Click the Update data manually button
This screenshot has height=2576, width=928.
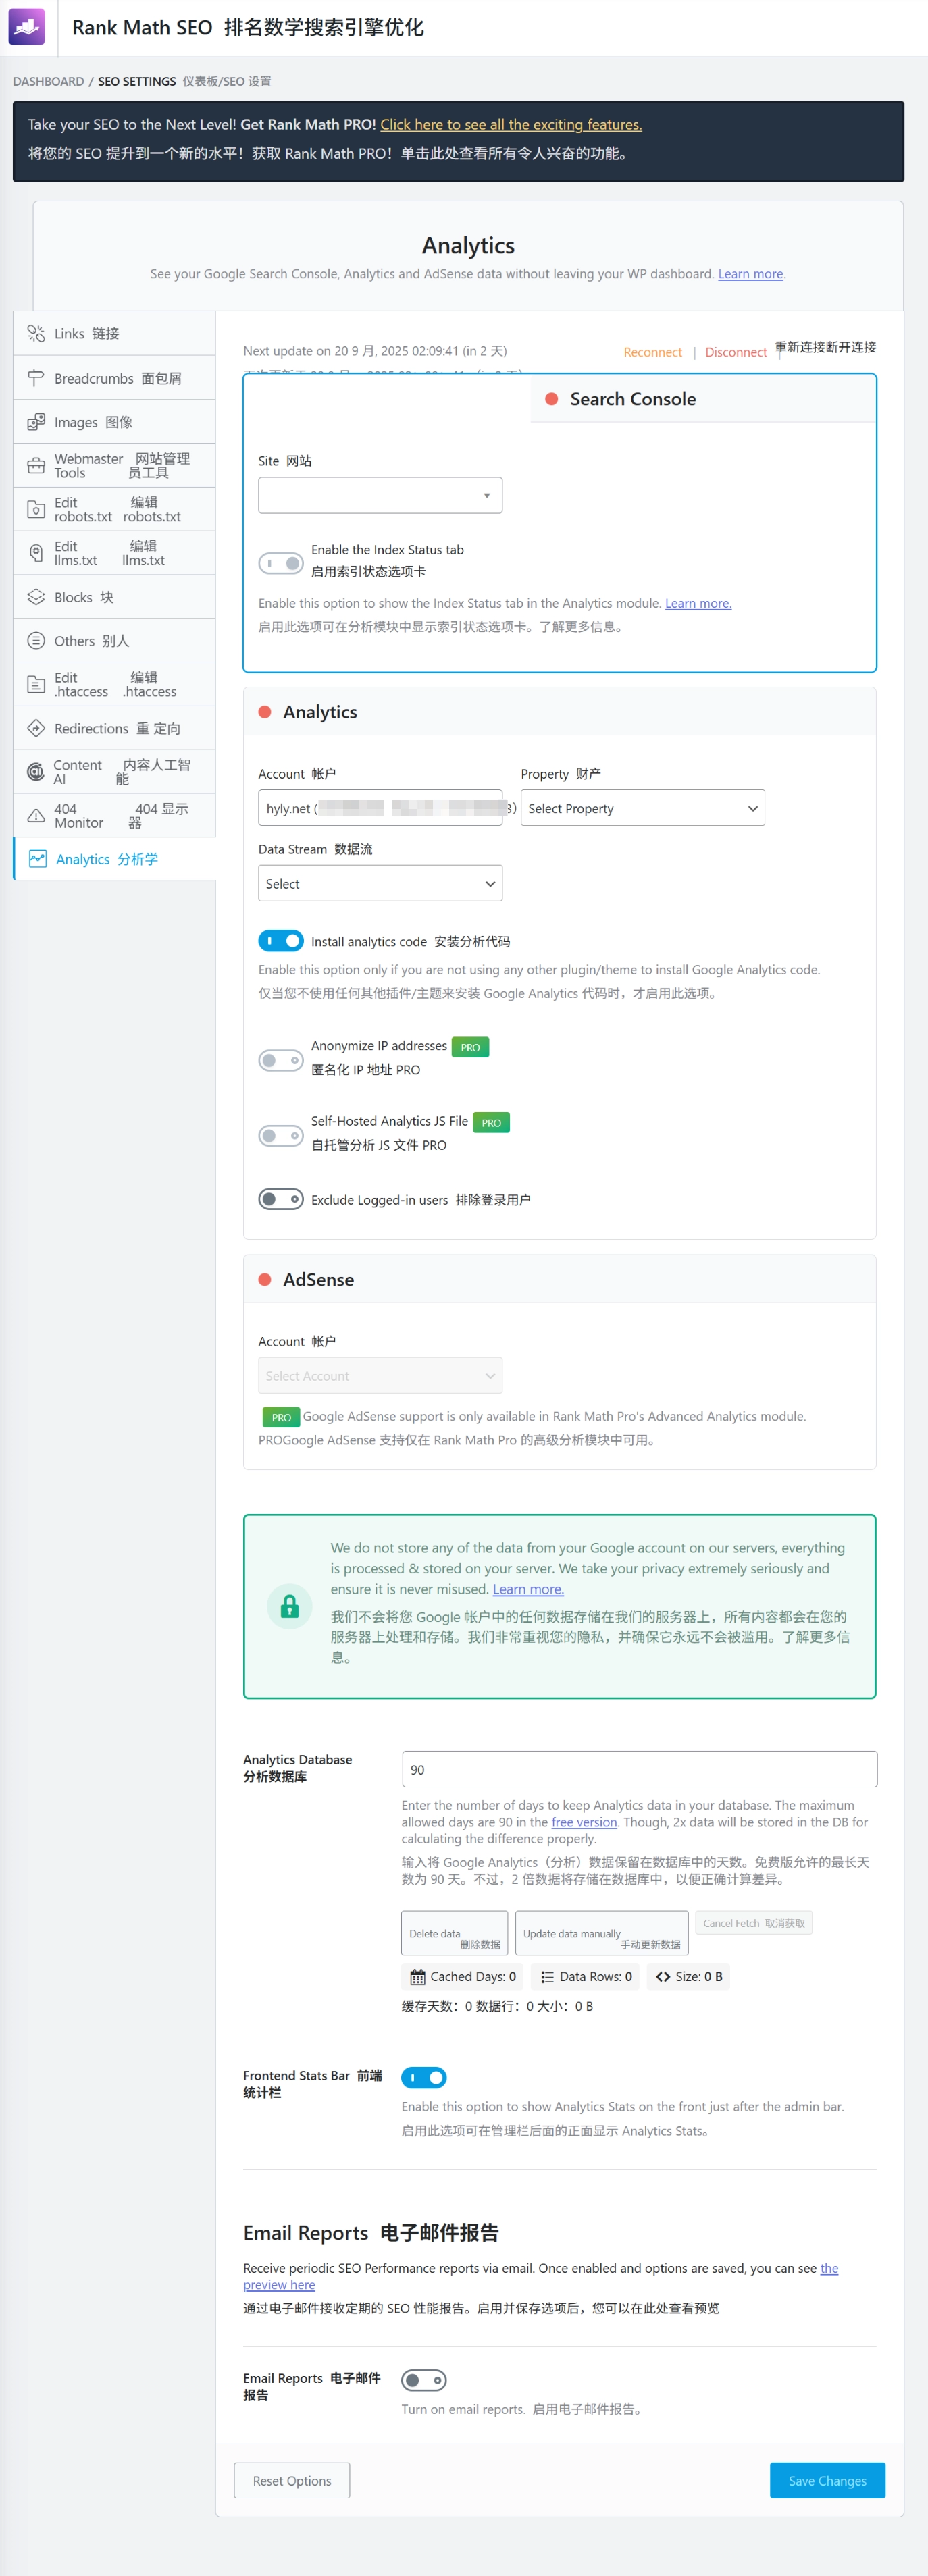[x=602, y=1933]
